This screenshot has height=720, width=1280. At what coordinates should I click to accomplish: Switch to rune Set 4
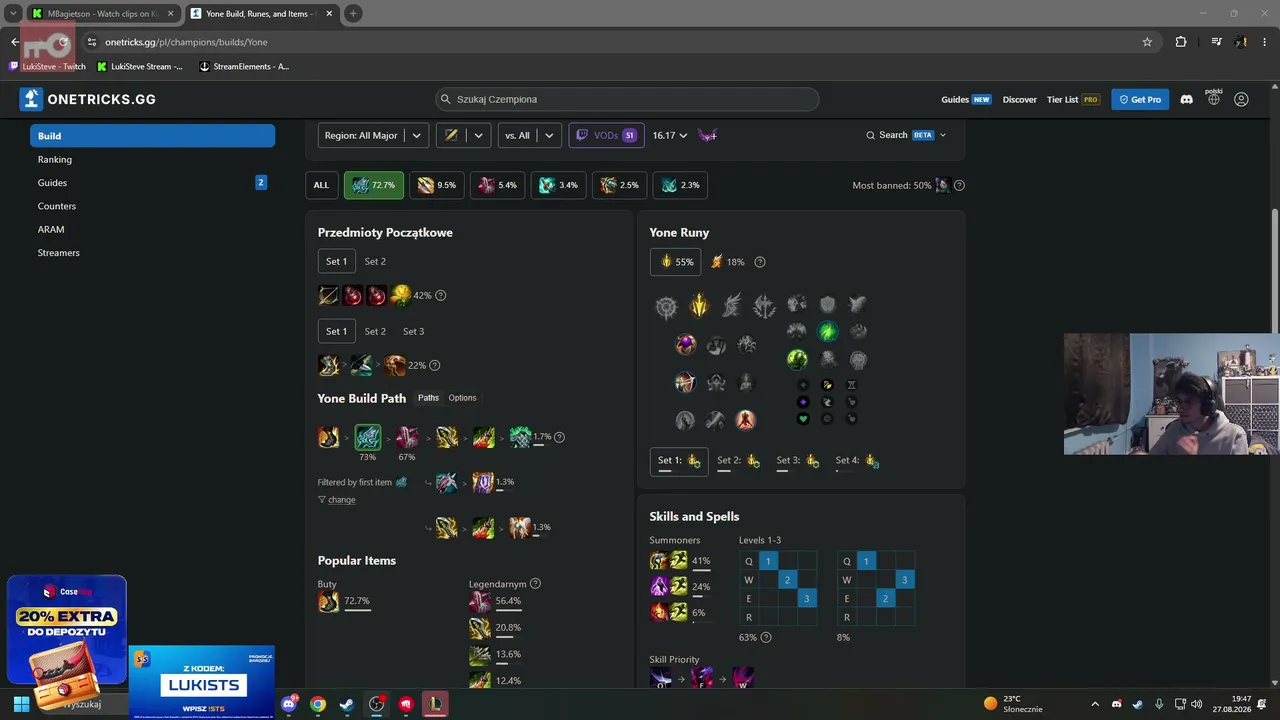(x=856, y=460)
